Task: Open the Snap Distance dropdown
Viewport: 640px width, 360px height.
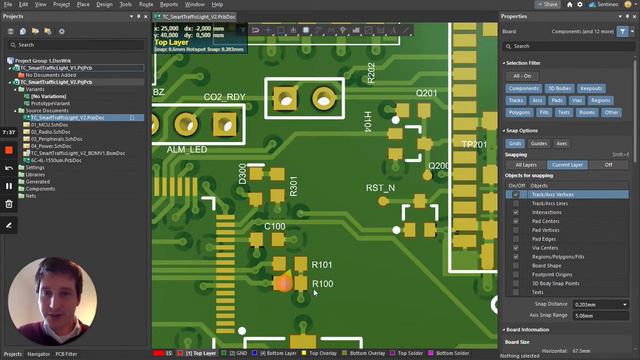Action: point(625,304)
